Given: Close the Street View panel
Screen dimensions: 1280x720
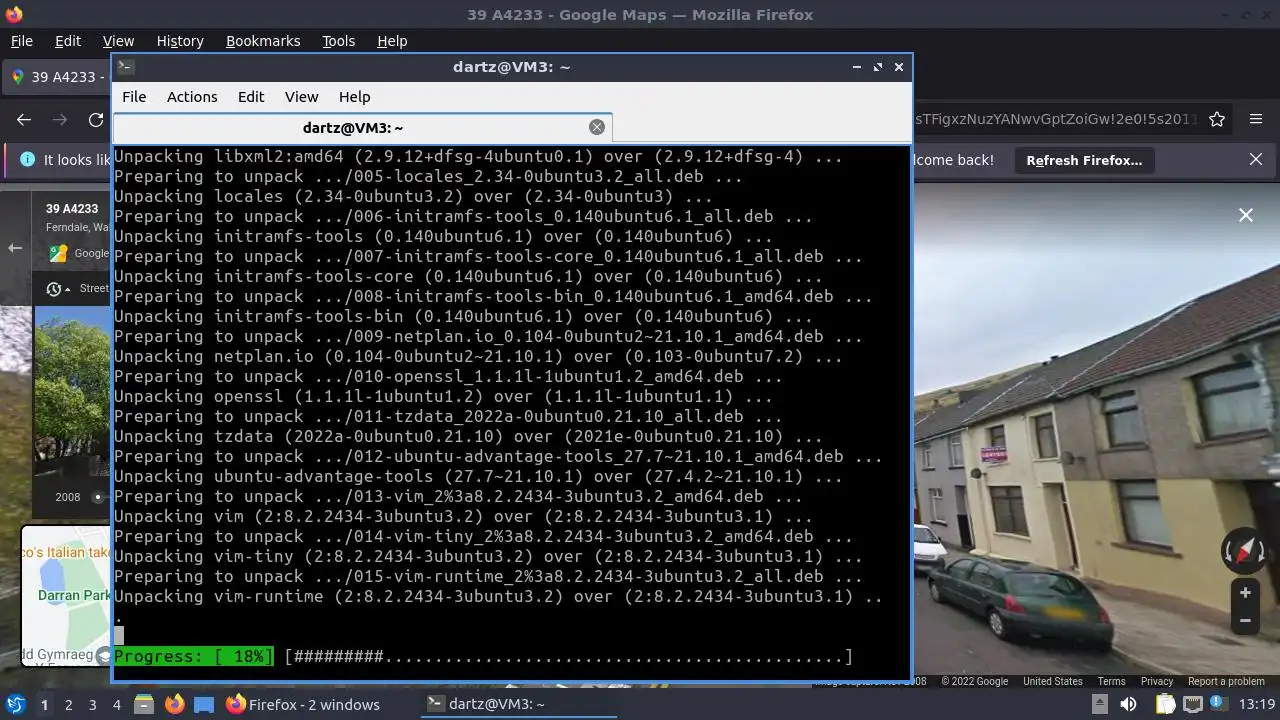Looking at the screenshot, I should pos(1246,215).
